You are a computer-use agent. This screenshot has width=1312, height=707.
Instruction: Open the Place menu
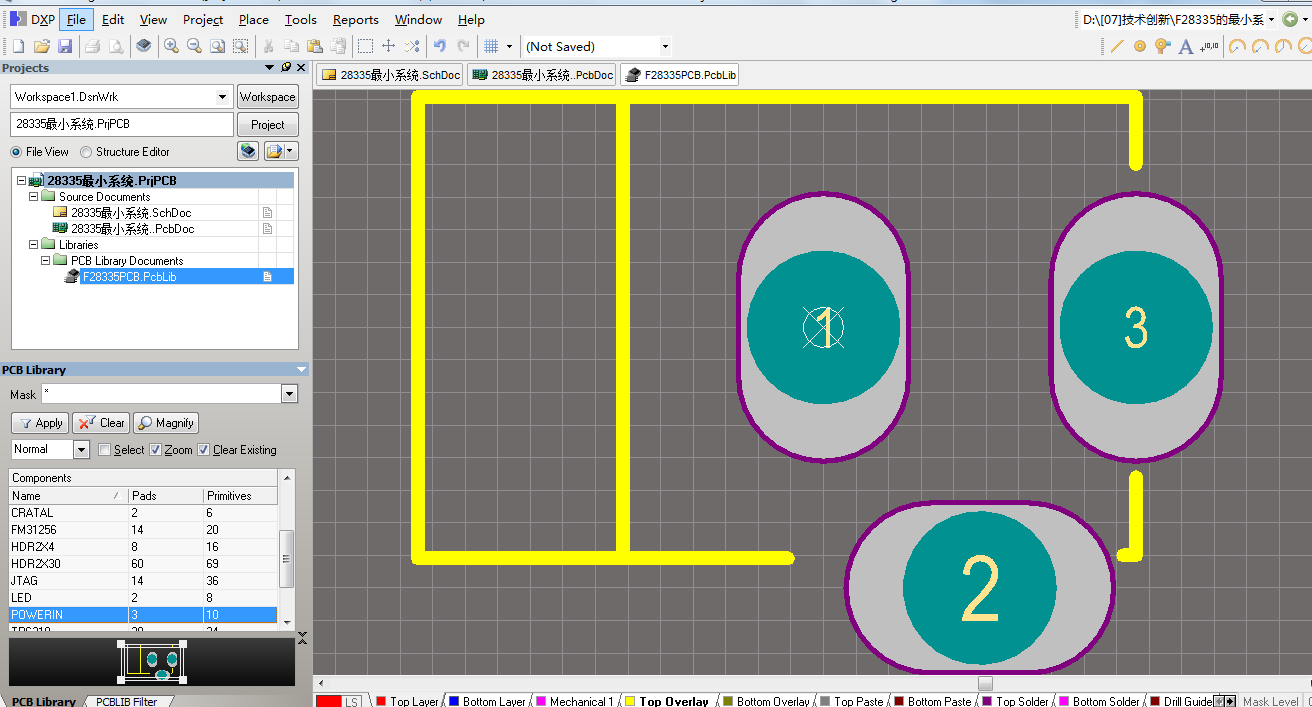(x=254, y=19)
